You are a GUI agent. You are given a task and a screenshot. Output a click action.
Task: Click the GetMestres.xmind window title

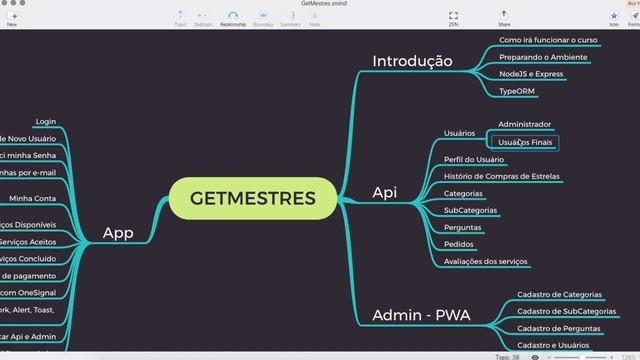click(x=324, y=3)
